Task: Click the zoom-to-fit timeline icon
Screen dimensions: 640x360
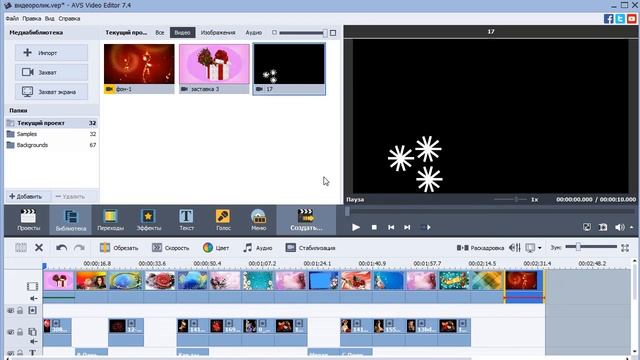Action: tap(625, 247)
